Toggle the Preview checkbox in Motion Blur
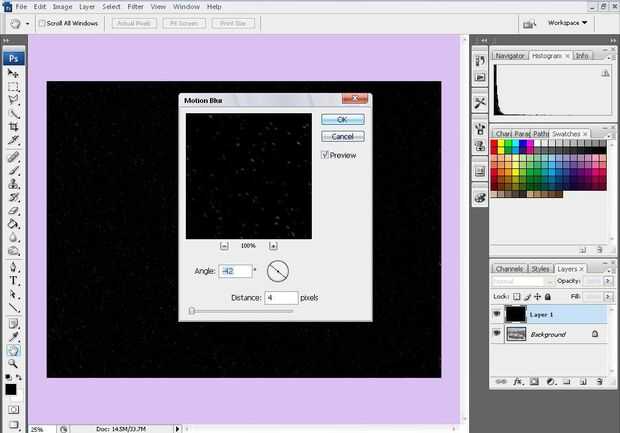Screen dimensions: 620x433 click(325, 155)
